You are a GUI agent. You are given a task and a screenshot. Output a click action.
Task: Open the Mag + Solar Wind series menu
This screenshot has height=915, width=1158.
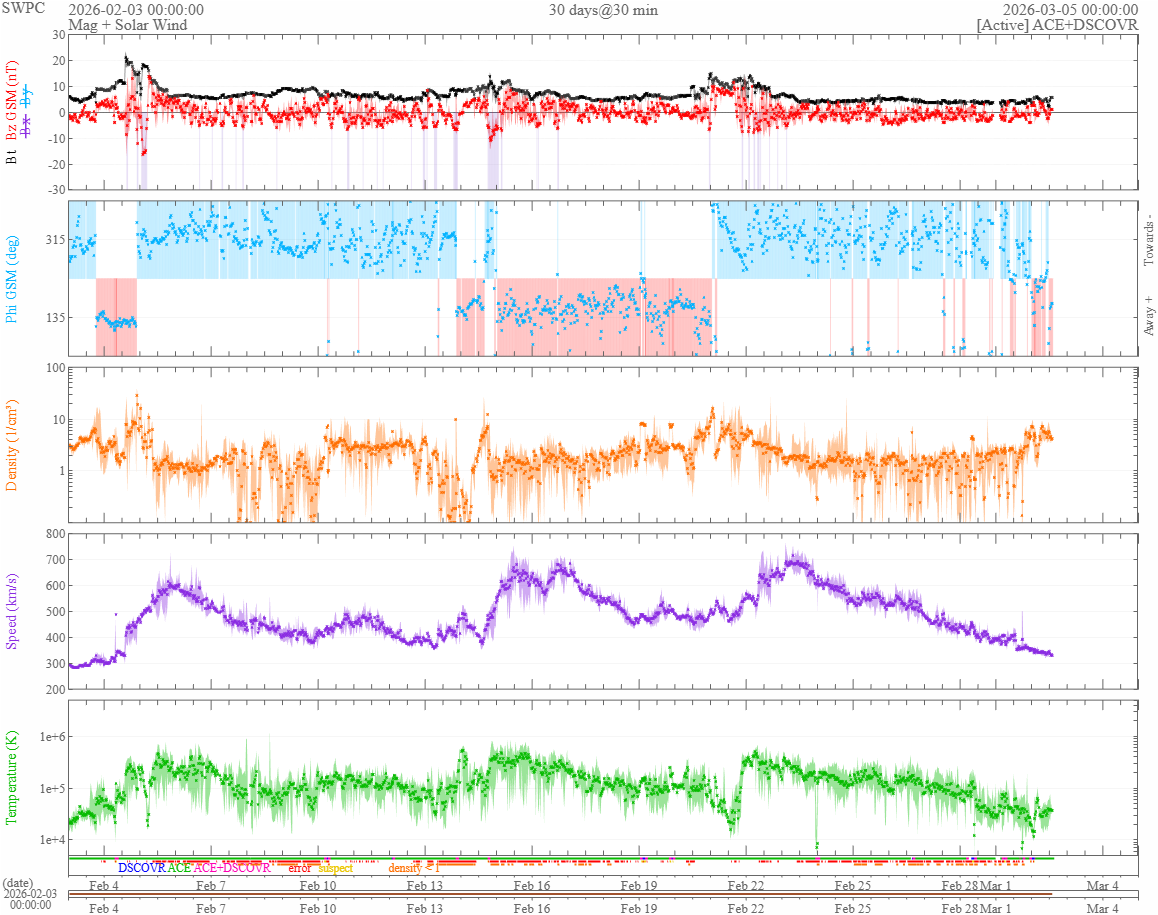coord(128,24)
